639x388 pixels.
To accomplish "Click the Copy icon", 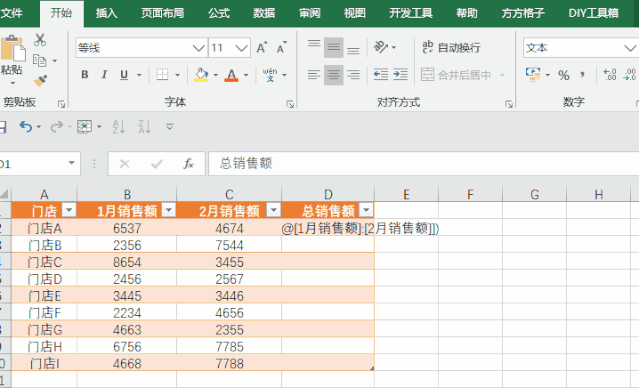I will 40,61.
